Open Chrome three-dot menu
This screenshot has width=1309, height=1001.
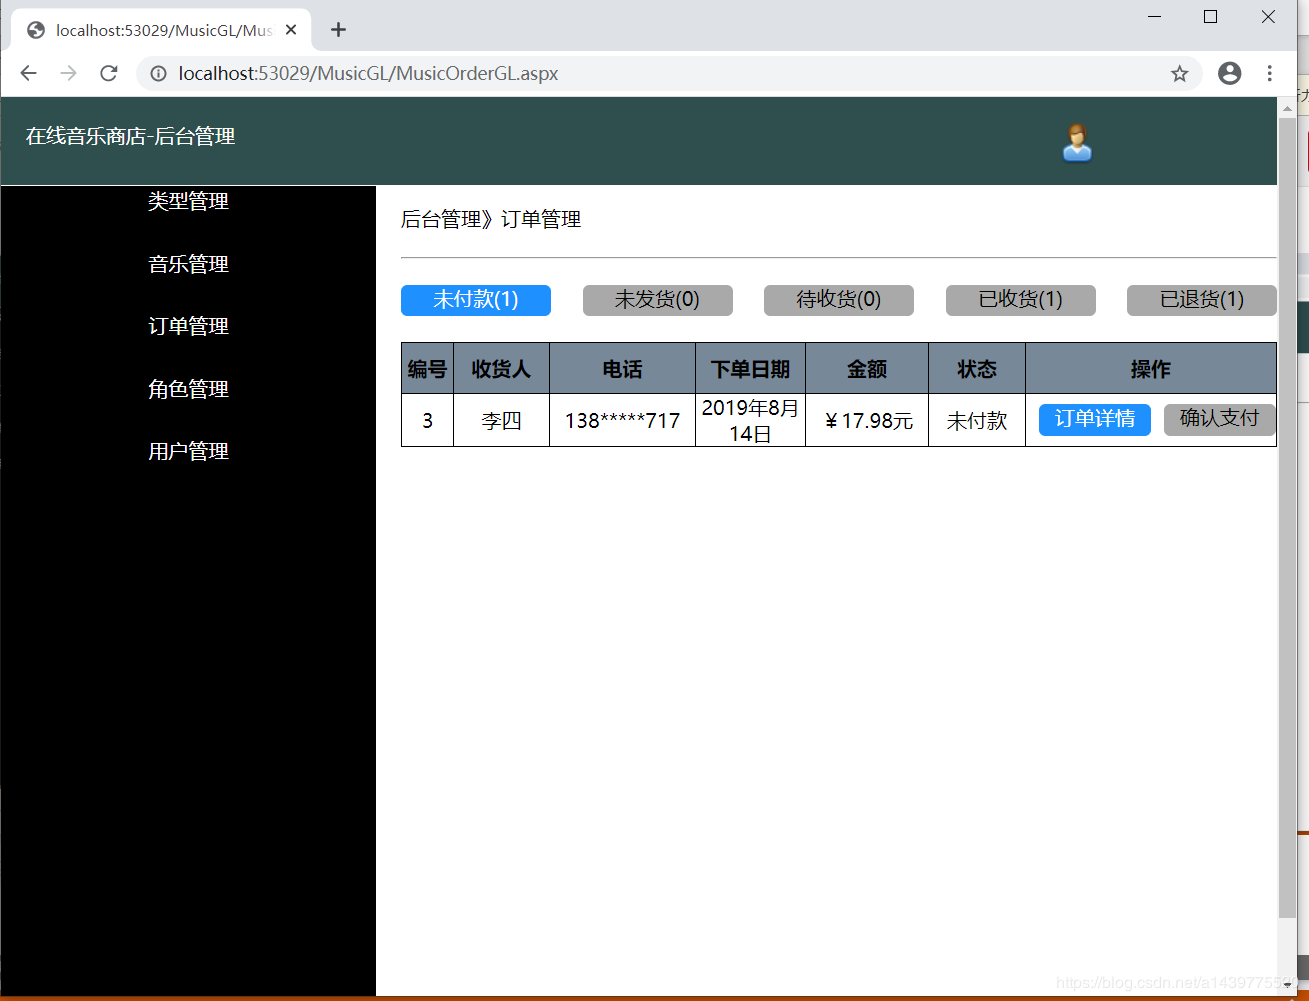pos(1269,73)
